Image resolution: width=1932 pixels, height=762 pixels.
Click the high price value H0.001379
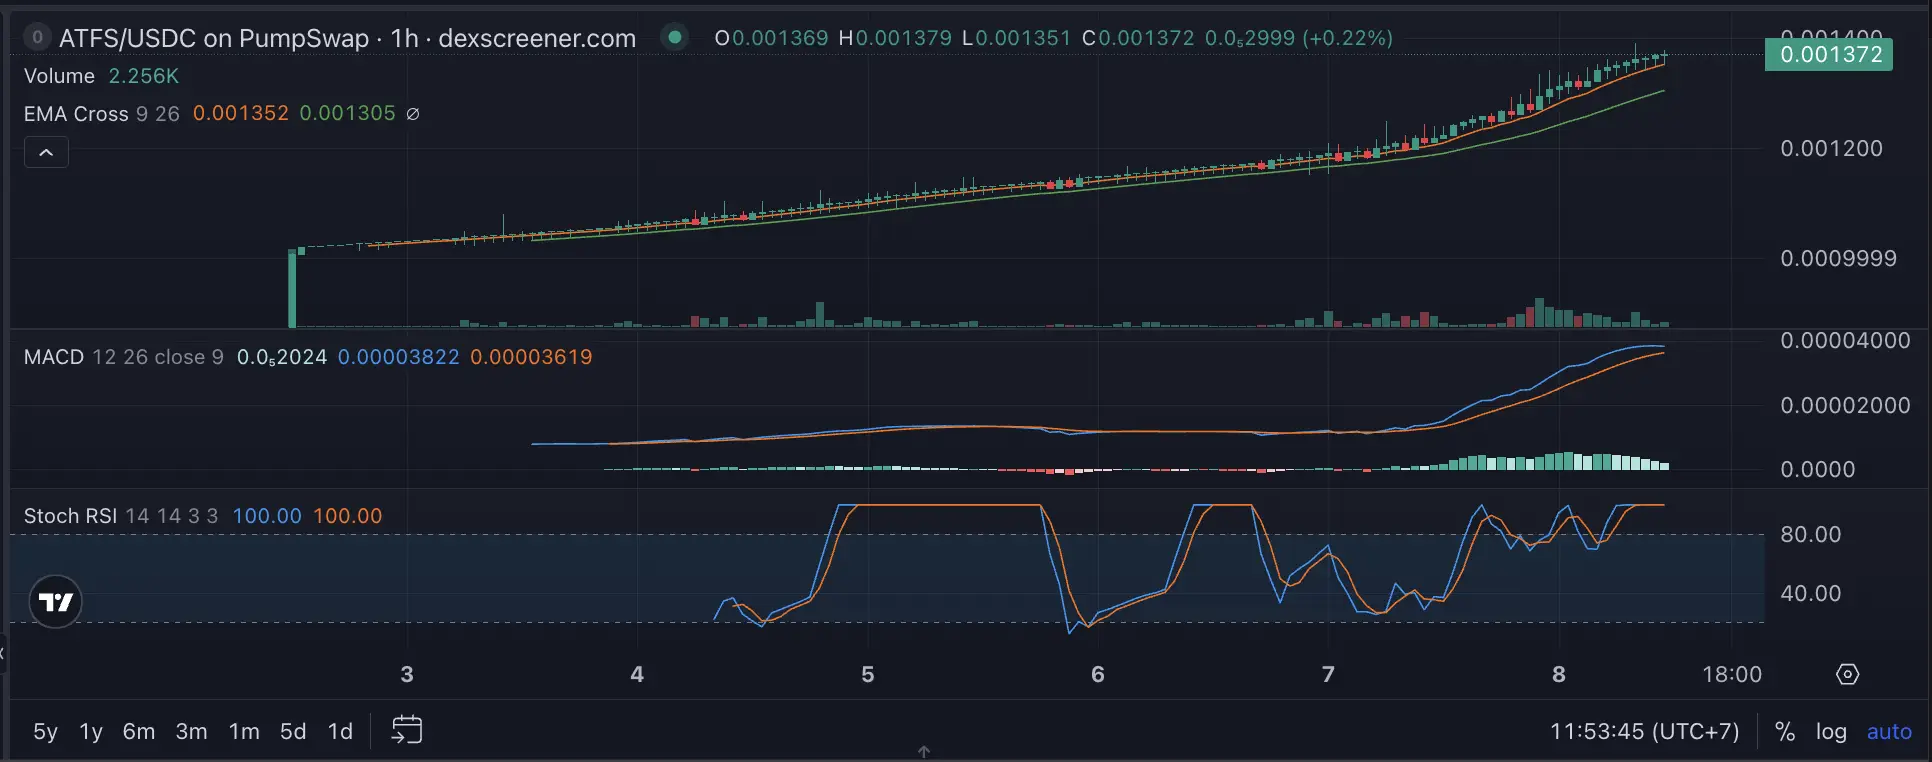pos(895,38)
